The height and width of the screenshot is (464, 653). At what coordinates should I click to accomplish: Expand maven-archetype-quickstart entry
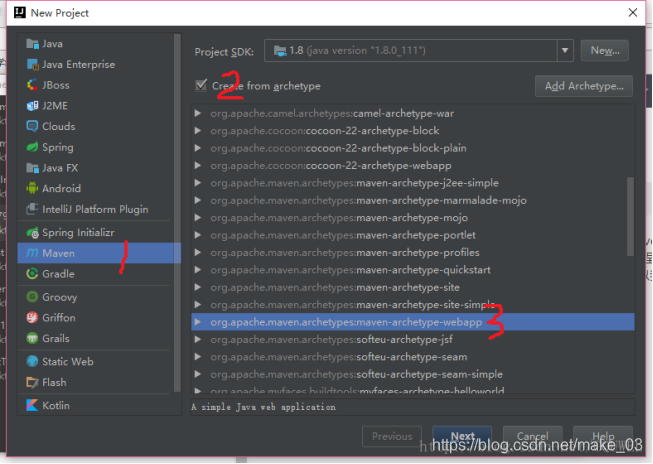(198, 270)
